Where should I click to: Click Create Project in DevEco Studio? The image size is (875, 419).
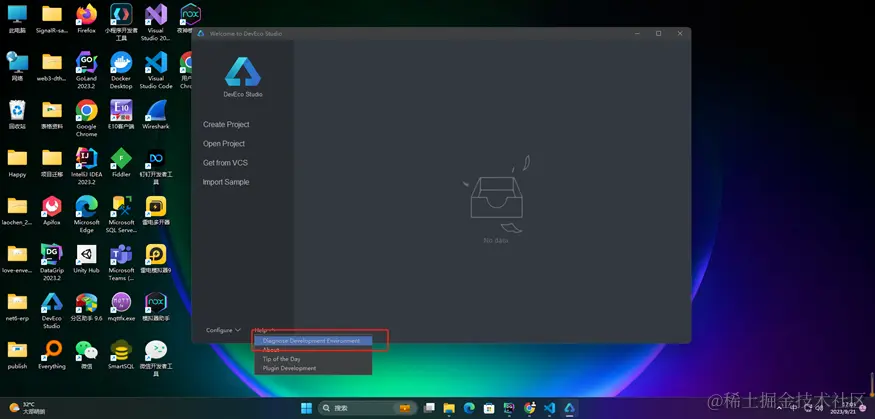[226, 124]
